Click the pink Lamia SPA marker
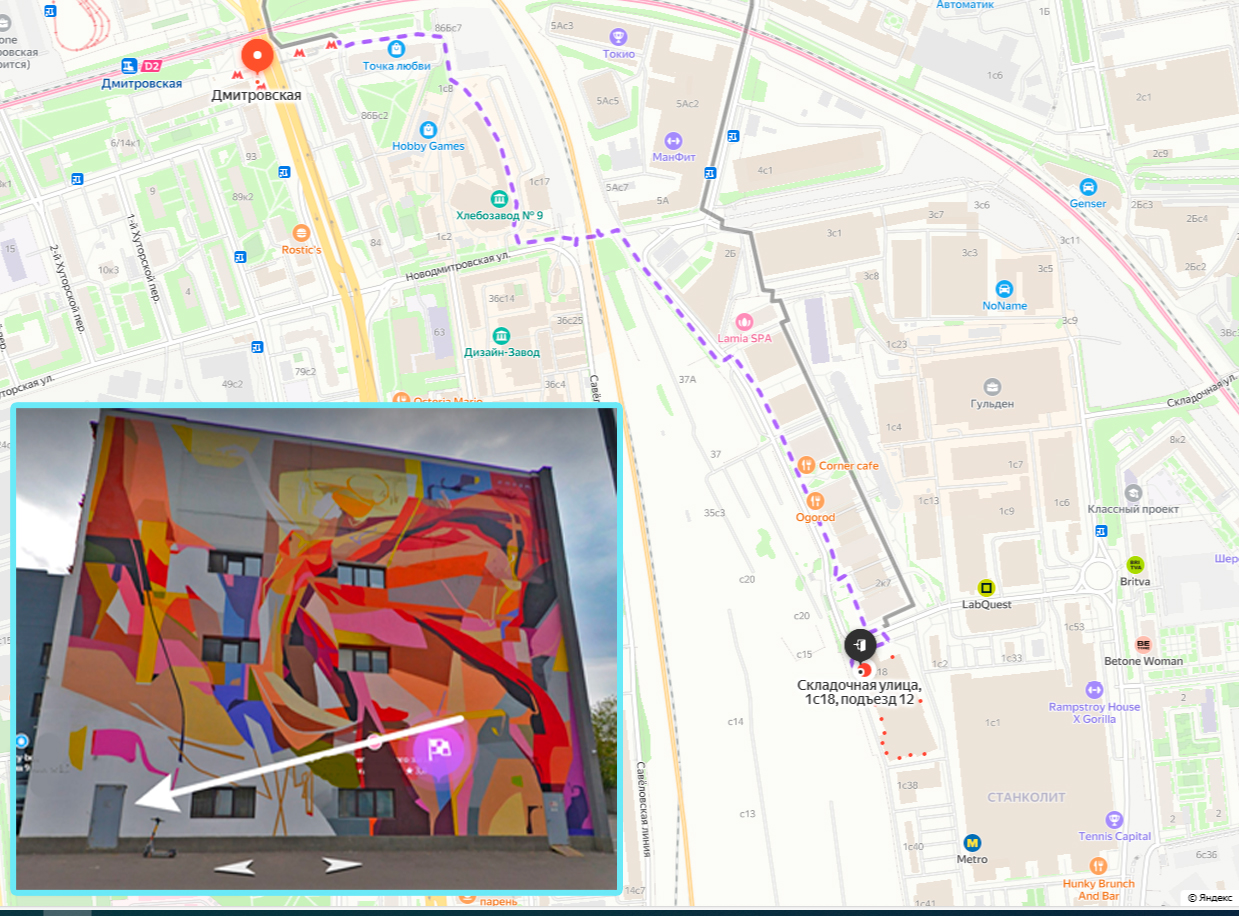1239x916 pixels. coord(743,322)
